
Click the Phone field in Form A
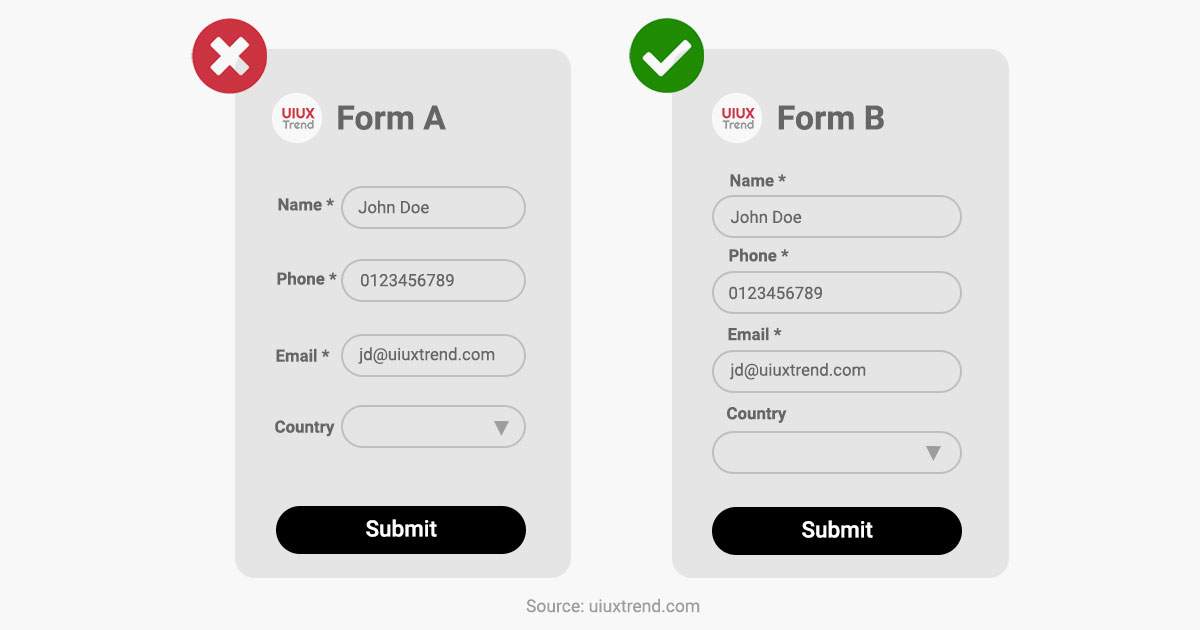(x=433, y=281)
